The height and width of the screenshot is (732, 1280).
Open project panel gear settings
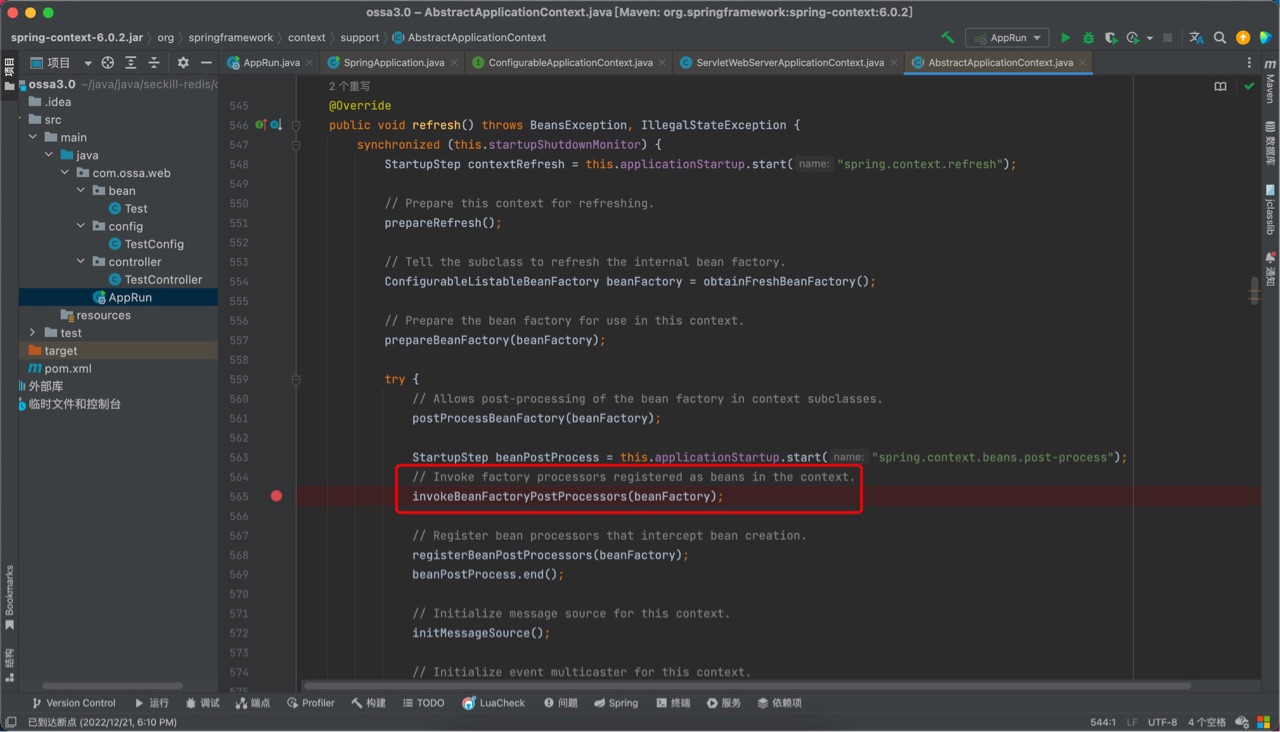click(183, 62)
